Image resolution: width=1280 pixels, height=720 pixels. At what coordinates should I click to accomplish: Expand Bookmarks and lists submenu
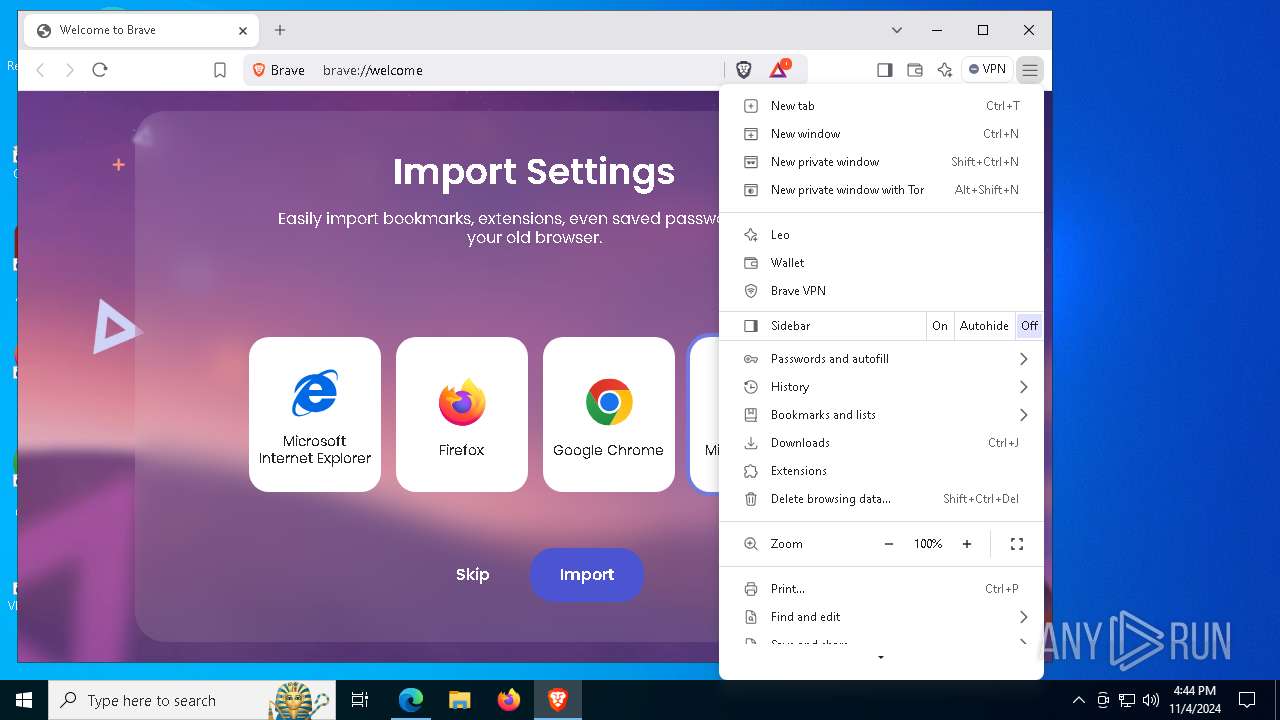click(881, 415)
